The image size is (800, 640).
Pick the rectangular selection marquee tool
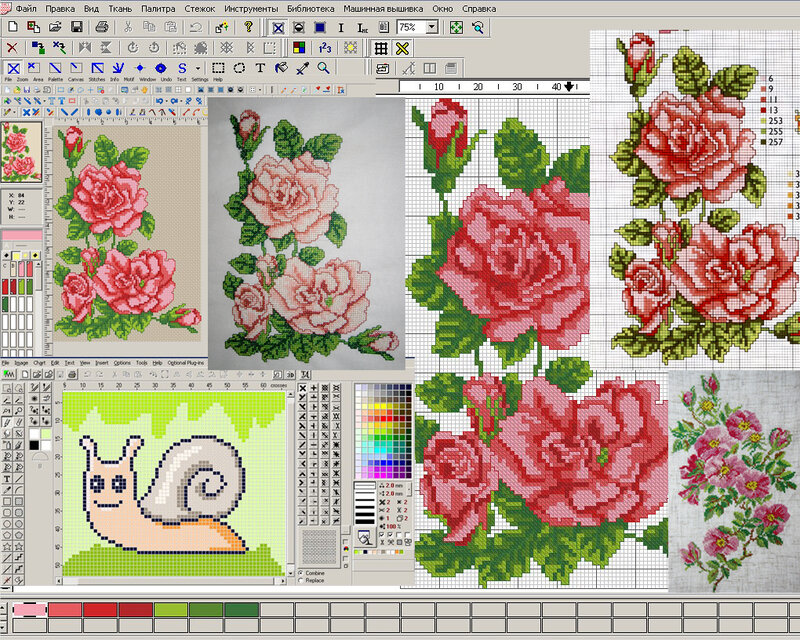point(217,68)
